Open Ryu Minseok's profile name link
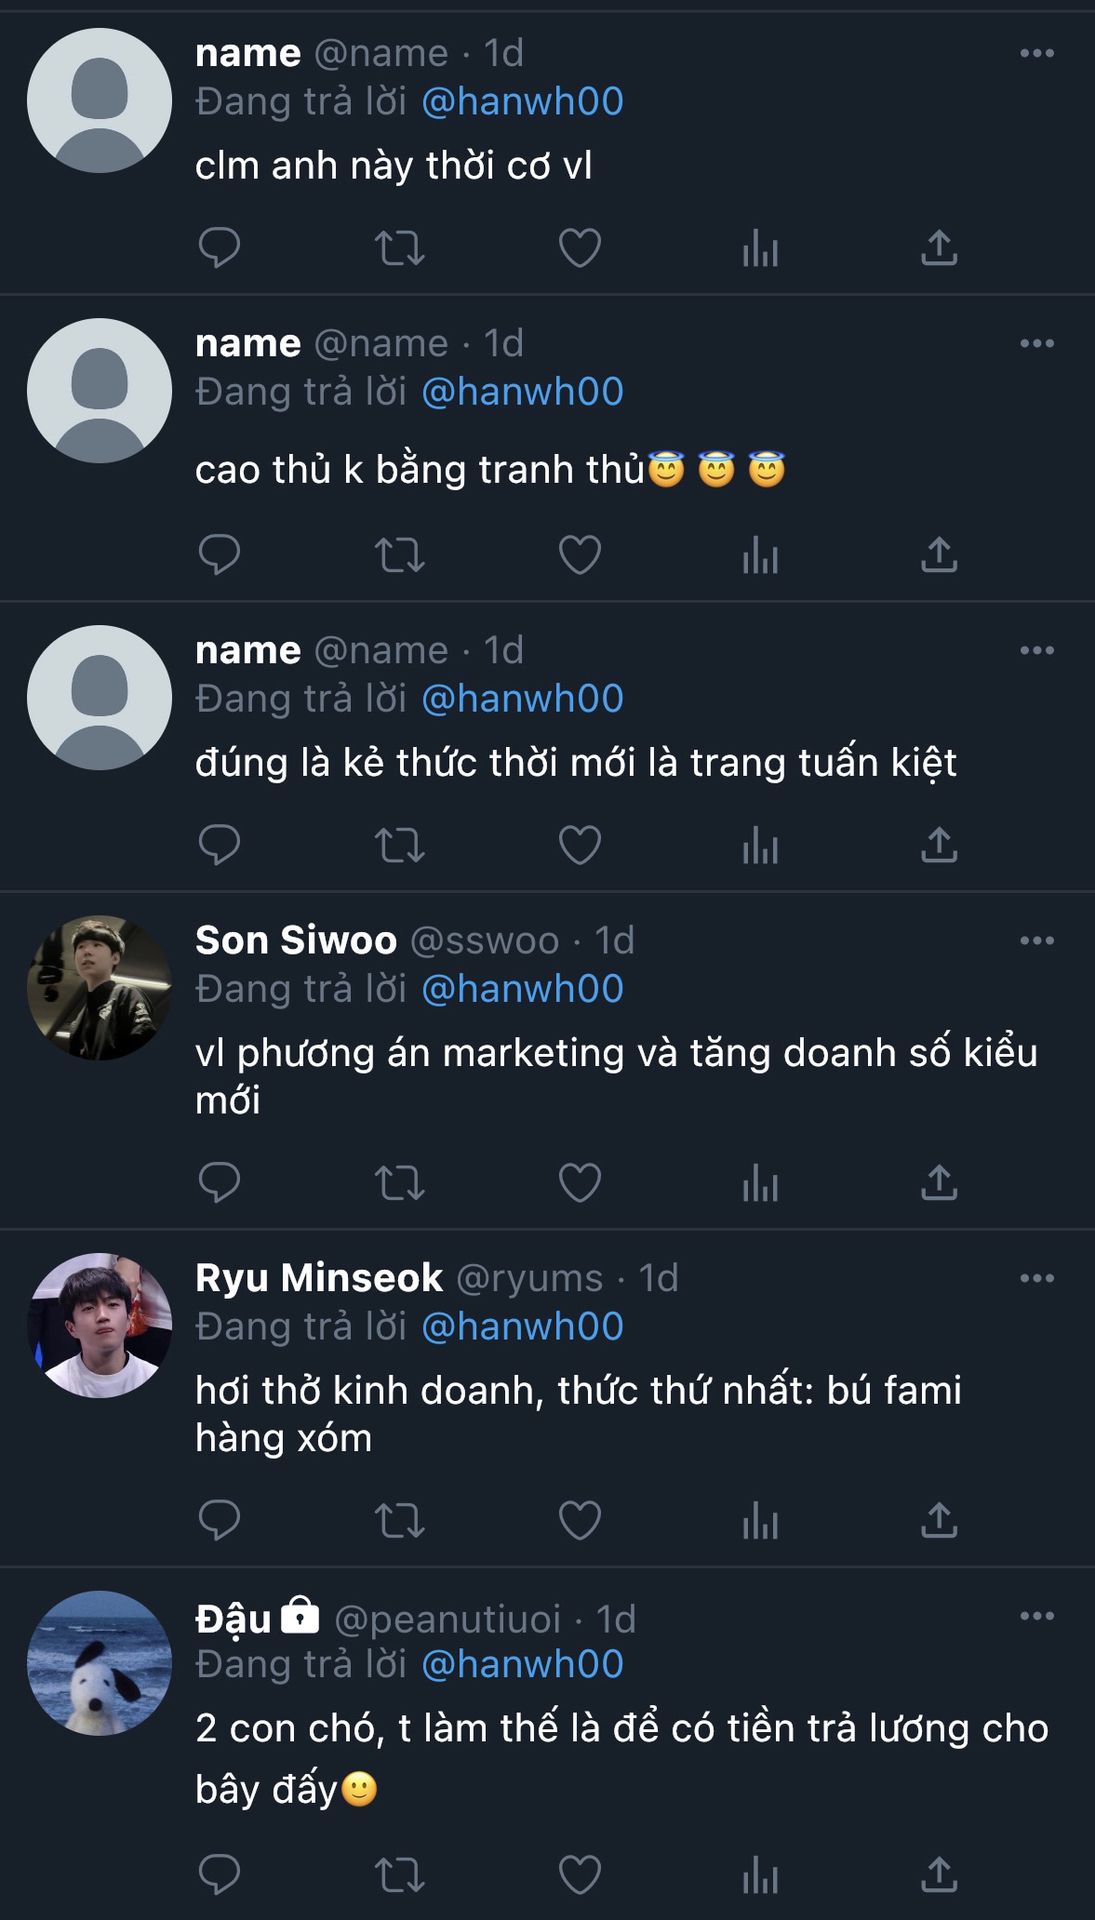This screenshot has height=1920, width=1095. [x=319, y=1278]
